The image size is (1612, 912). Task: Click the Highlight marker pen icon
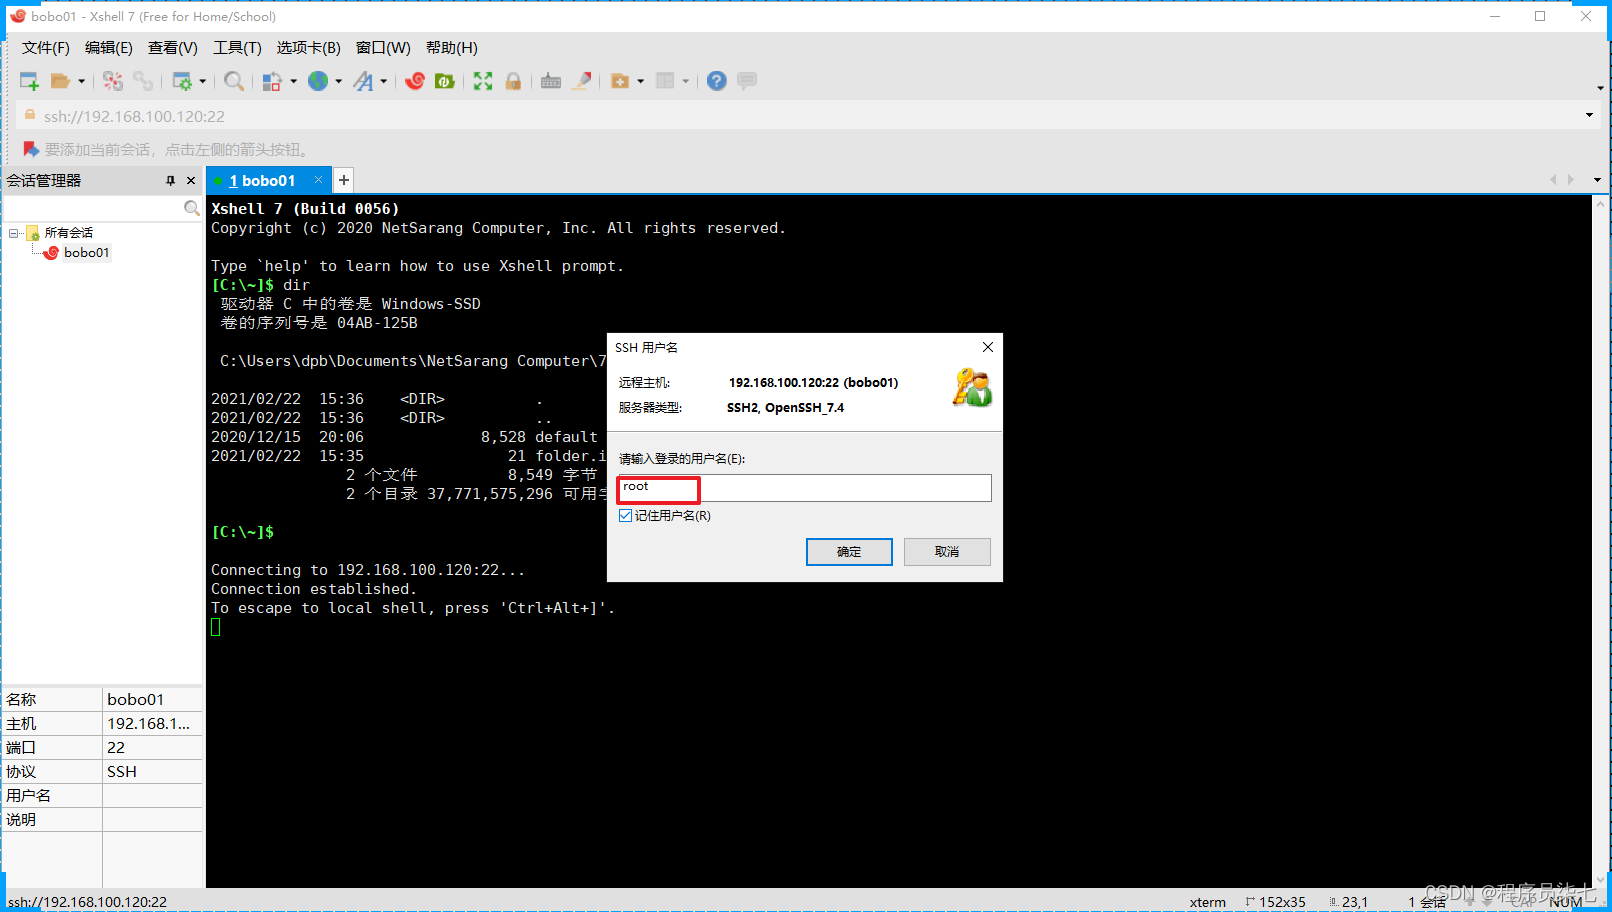coord(582,81)
